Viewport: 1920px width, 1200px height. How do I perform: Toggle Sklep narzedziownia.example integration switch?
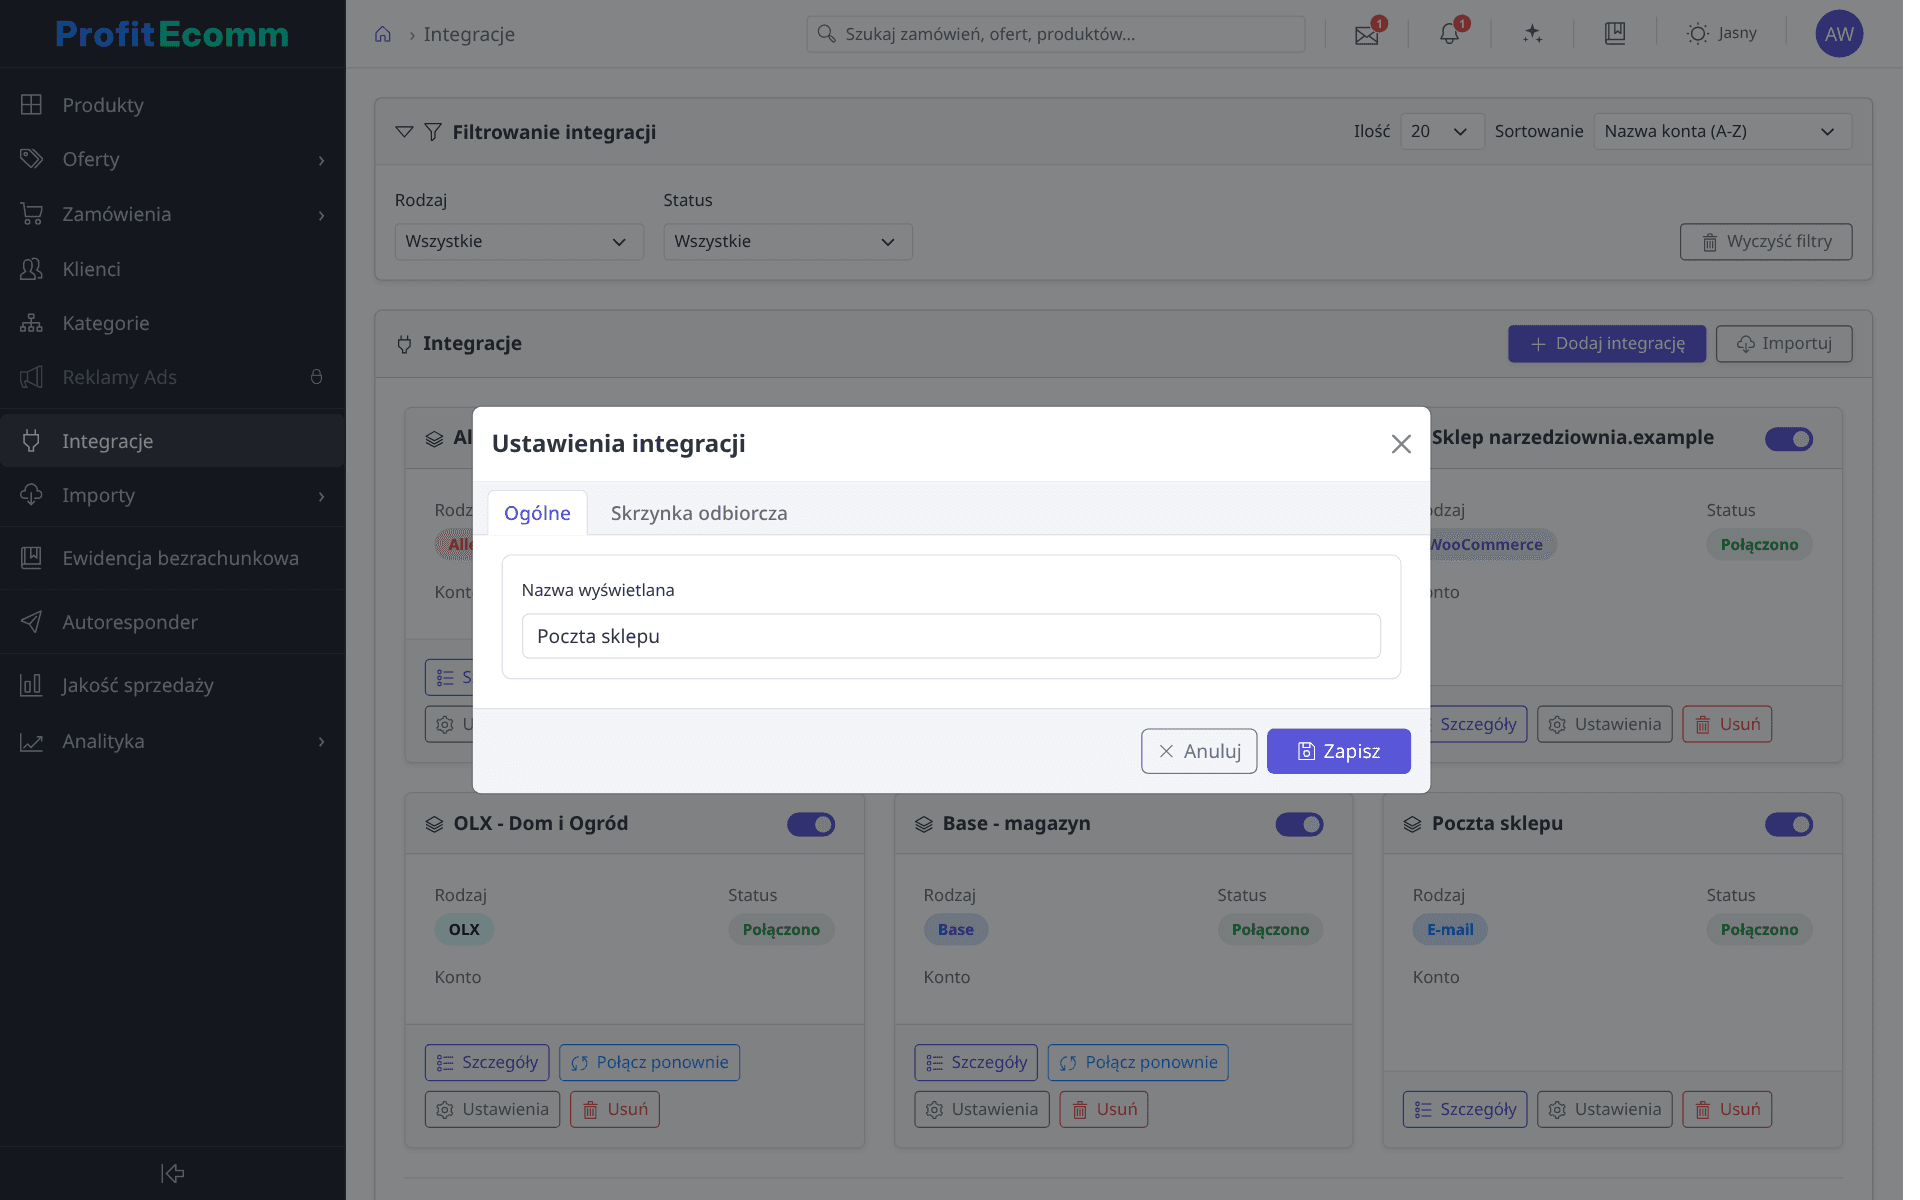(x=1789, y=439)
